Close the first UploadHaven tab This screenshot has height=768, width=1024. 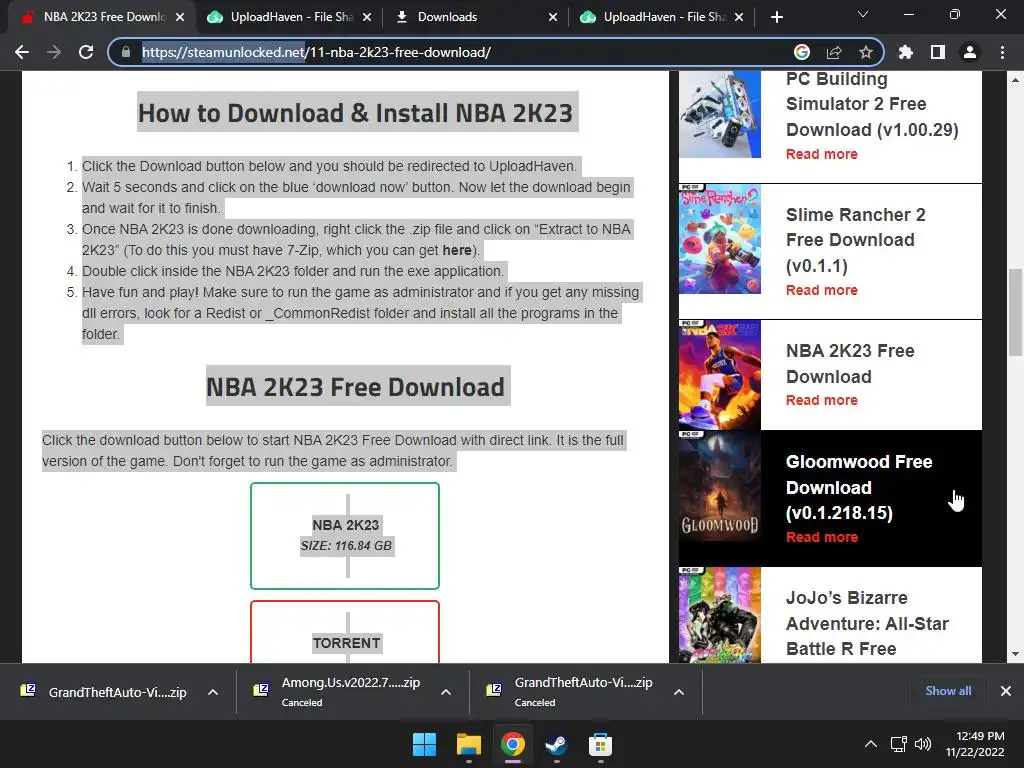pyautogui.click(x=367, y=17)
